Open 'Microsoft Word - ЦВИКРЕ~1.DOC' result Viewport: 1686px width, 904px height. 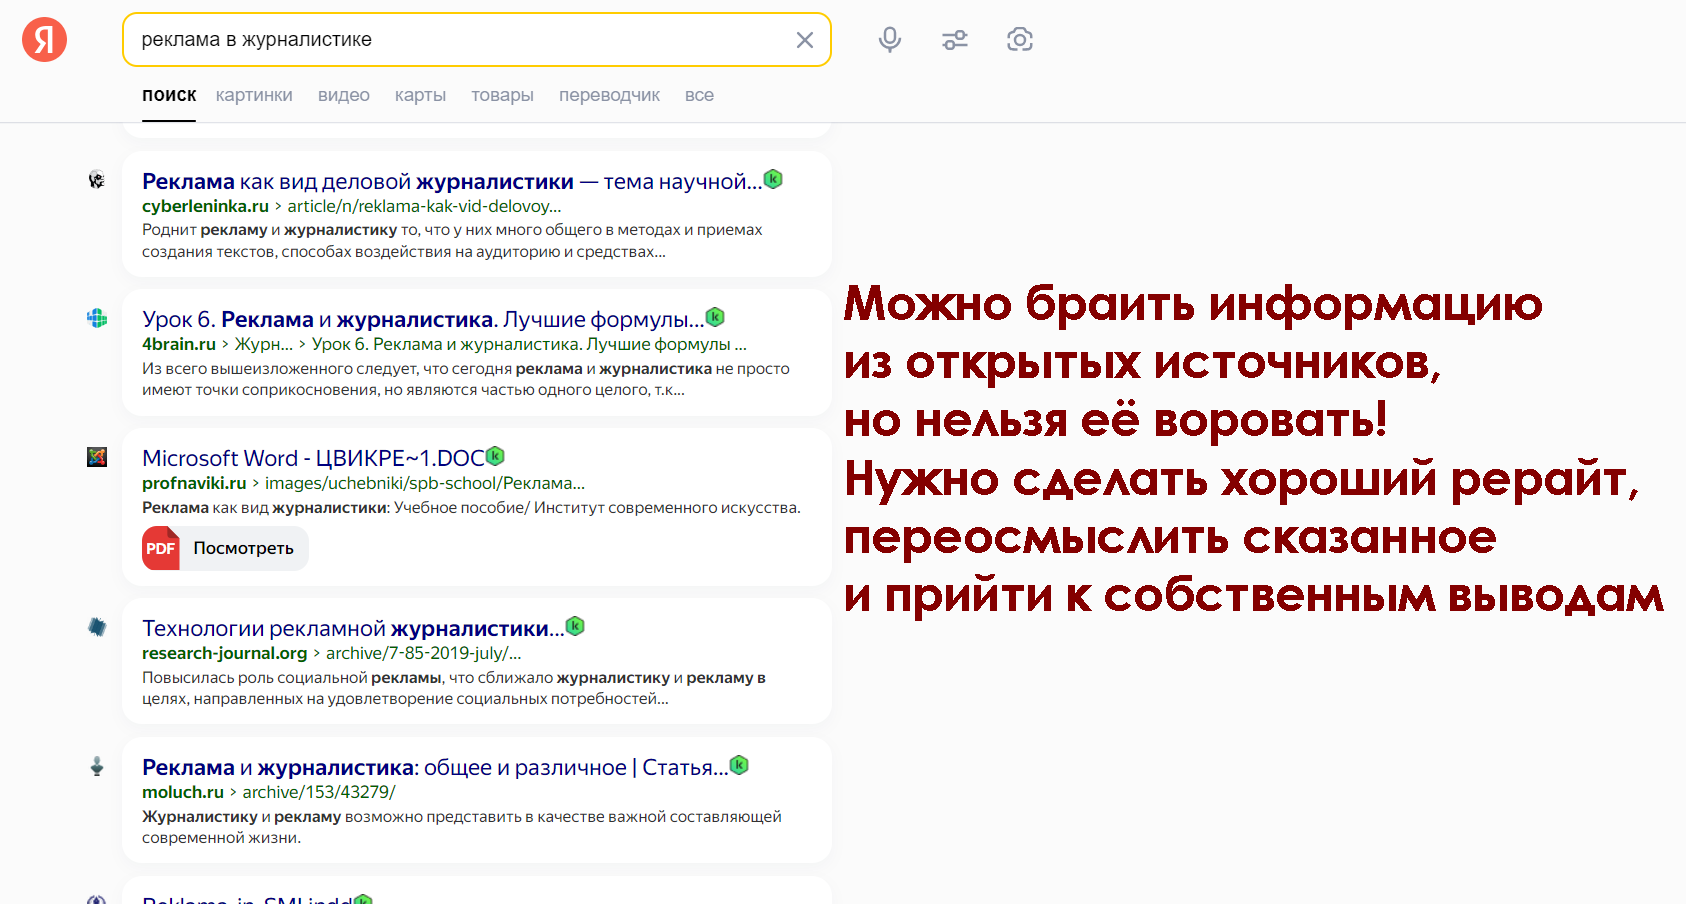coord(313,458)
